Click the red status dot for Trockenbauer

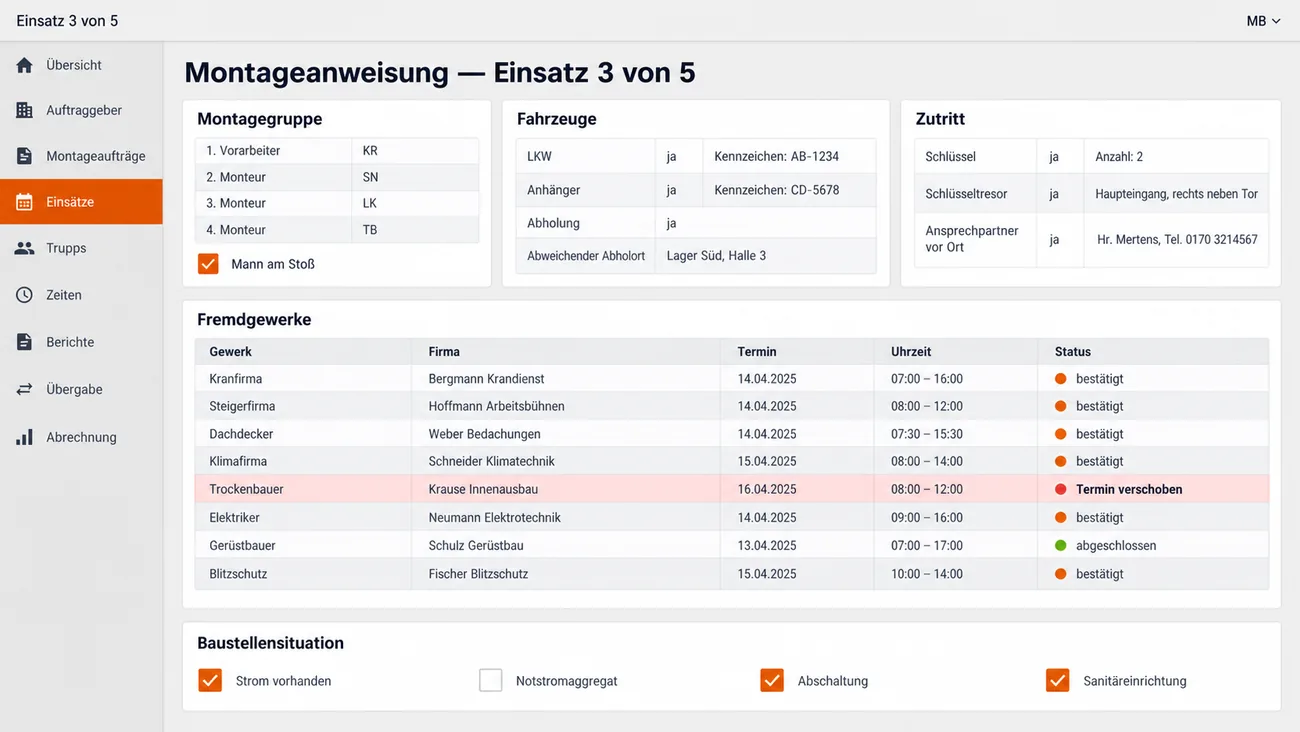click(1061, 490)
